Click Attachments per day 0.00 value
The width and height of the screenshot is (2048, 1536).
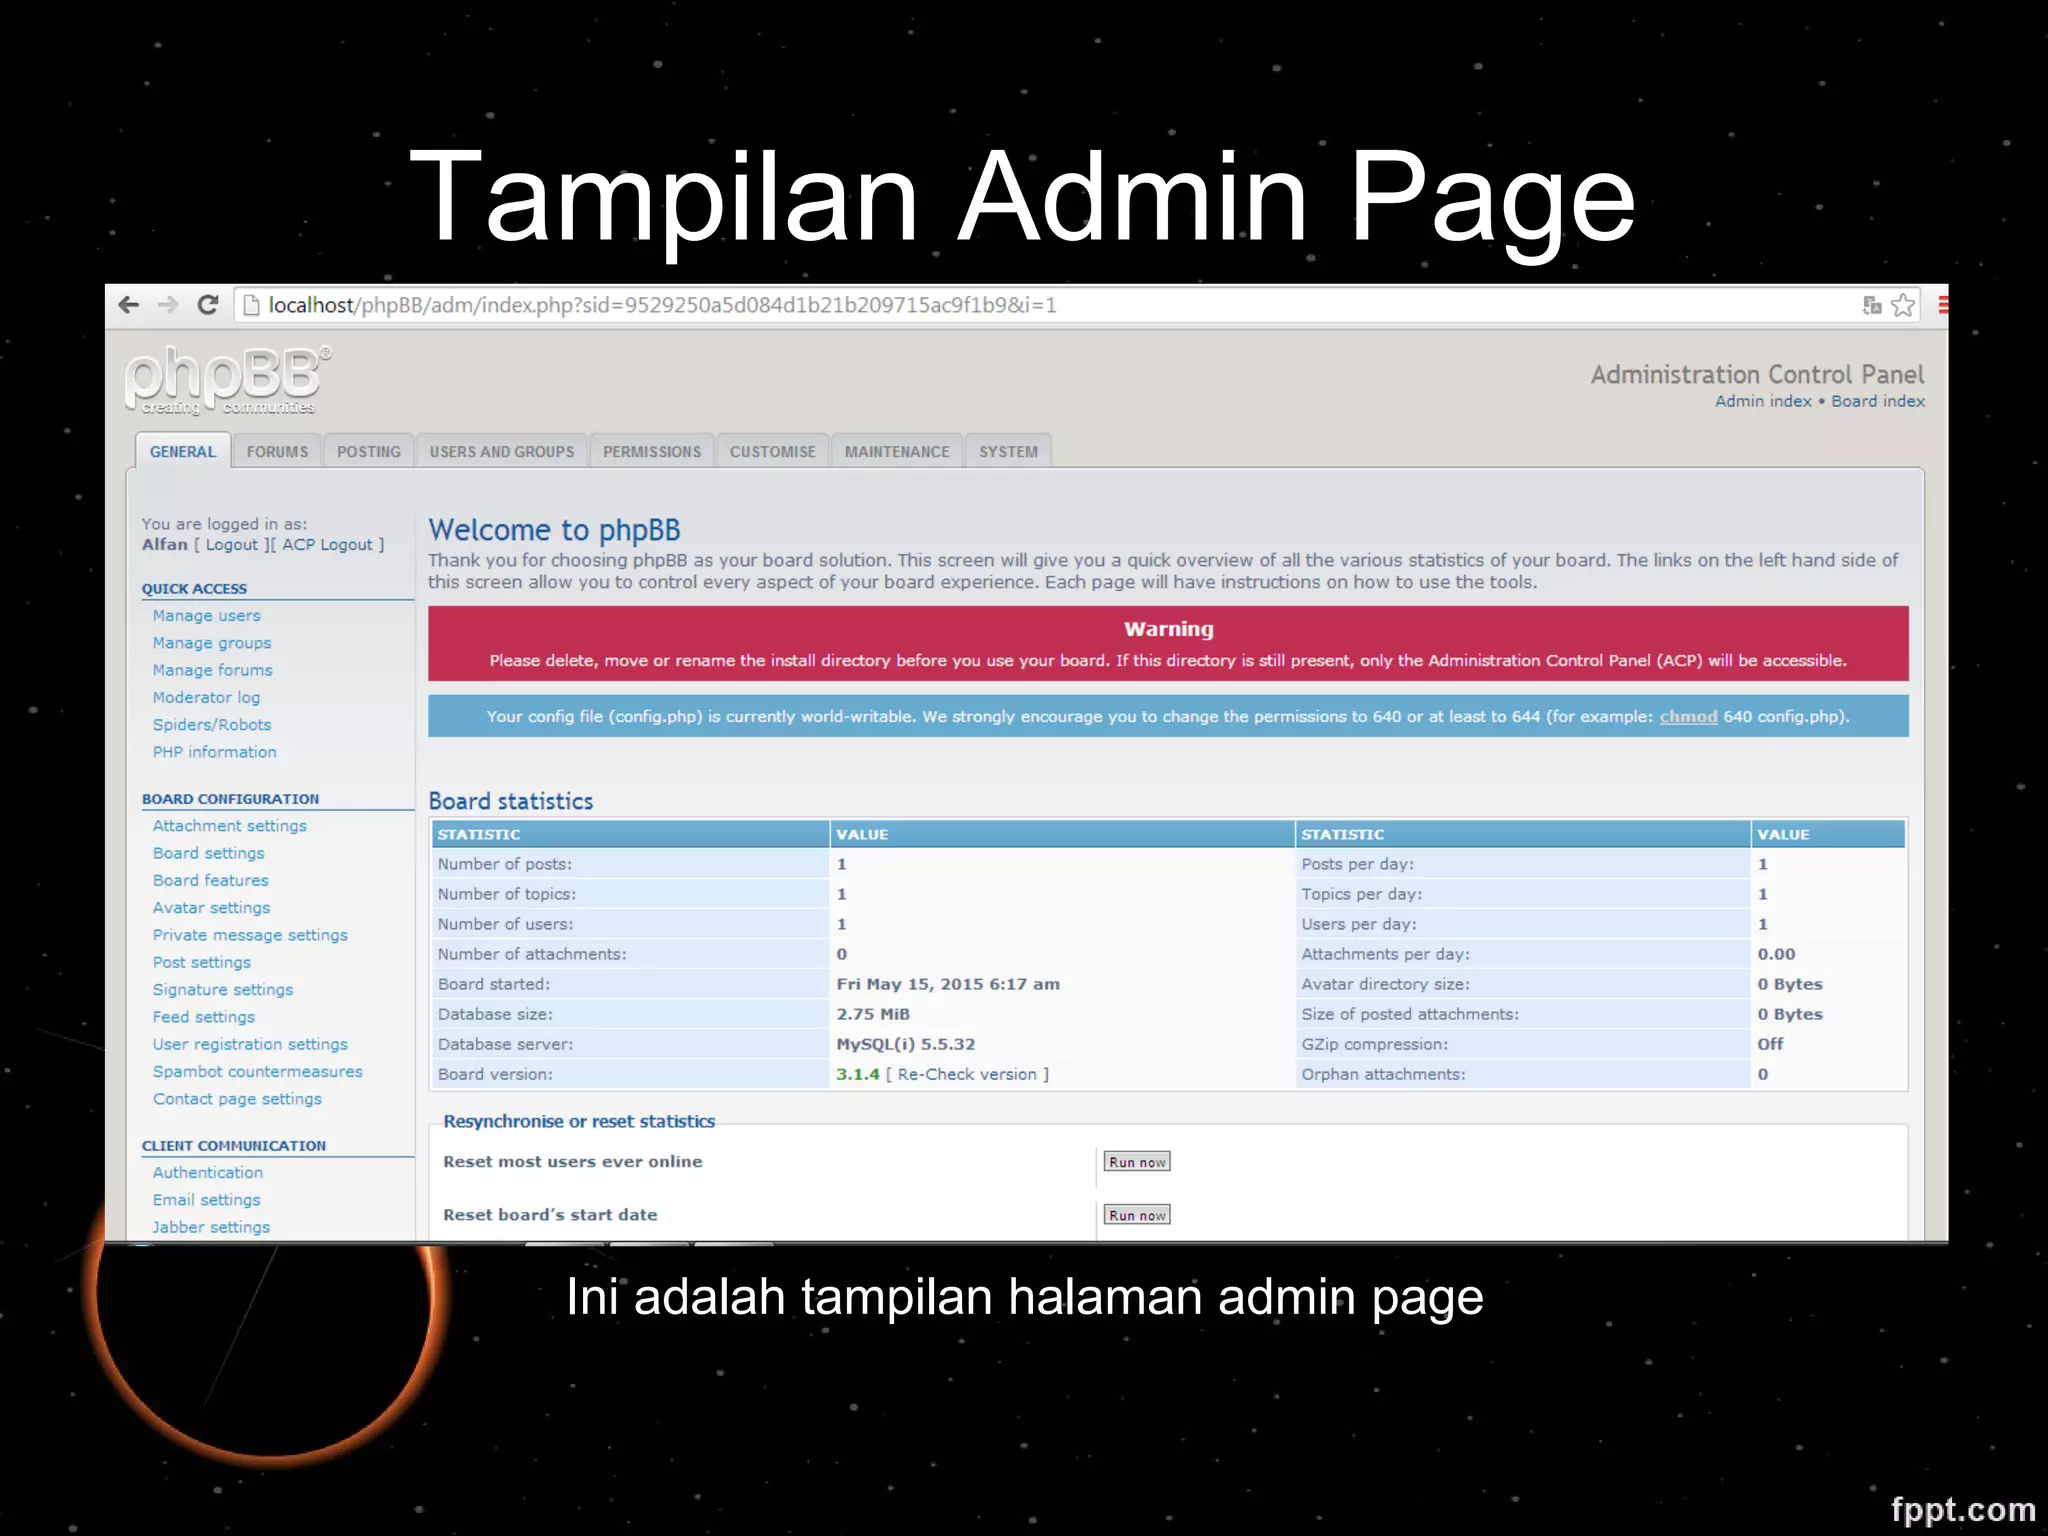click(x=1776, y=954)
